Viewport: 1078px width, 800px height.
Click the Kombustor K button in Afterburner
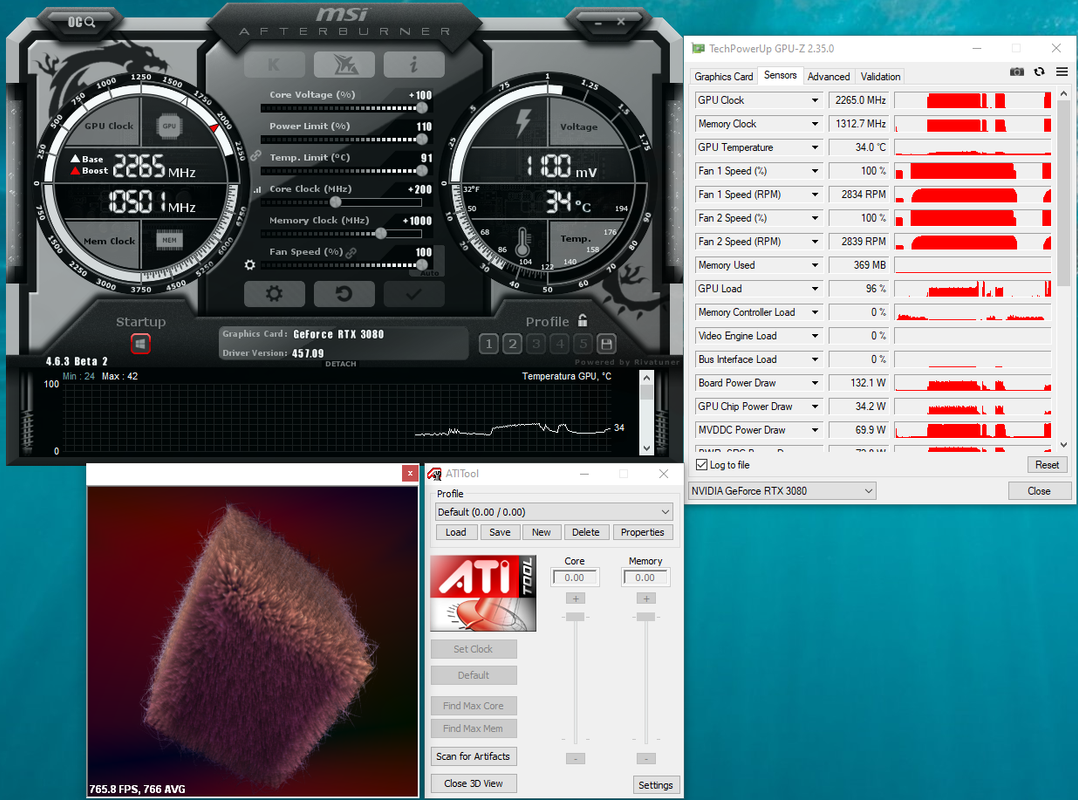[x=274, y=65]
